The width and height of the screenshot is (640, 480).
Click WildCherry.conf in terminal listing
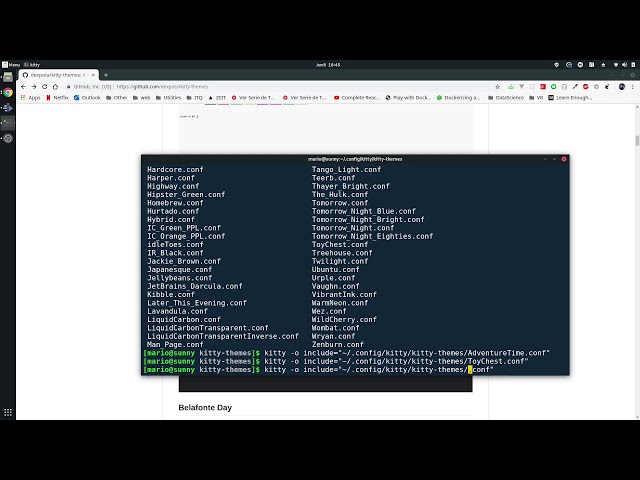point(344,320)
